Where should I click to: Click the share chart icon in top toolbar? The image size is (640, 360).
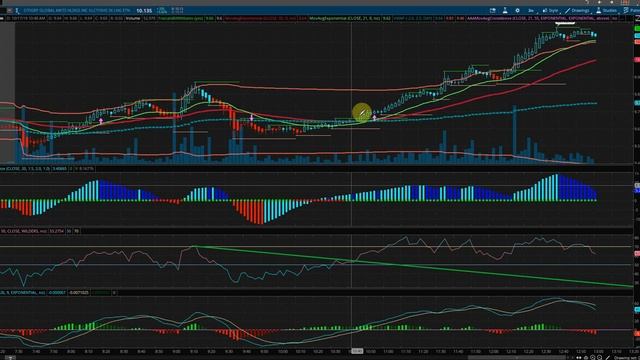[x=493, y=10]
